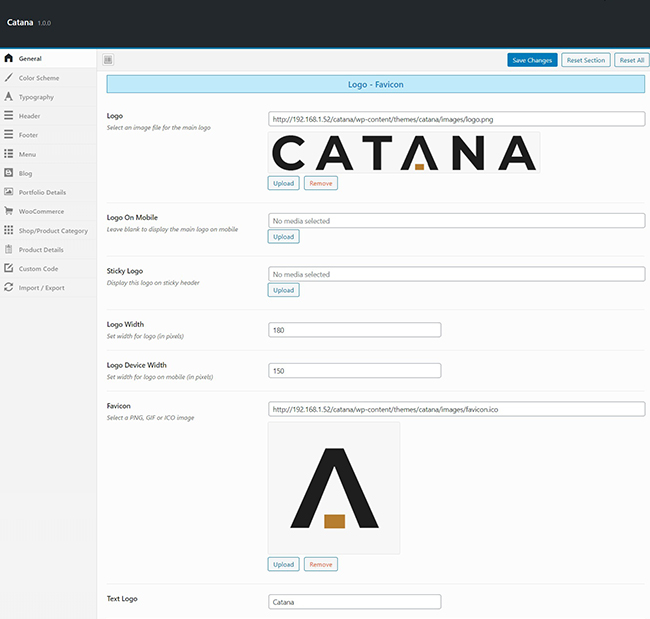Open Custom Code section
Viewport: 650px width, 619px height.
[48, 269]
